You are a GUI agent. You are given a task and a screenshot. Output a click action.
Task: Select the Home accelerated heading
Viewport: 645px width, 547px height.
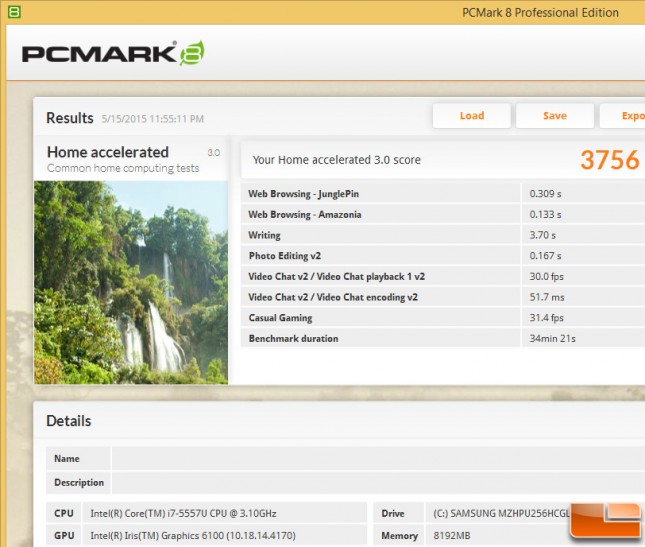pos(108,152)
